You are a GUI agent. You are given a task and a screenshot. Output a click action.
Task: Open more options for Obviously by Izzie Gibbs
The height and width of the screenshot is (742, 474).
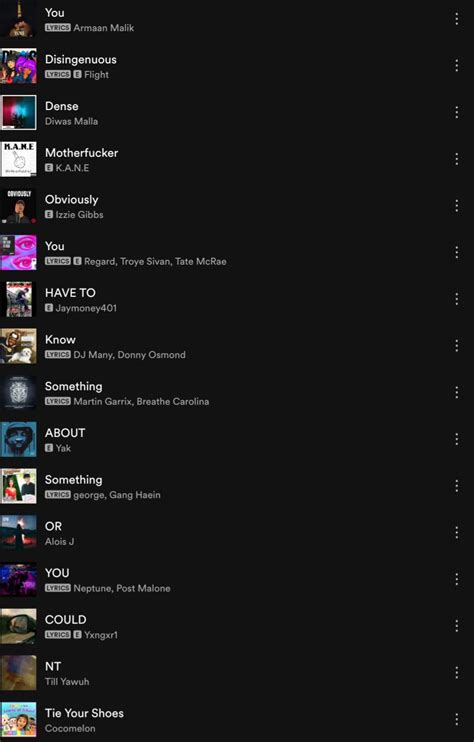pos(456,206)
